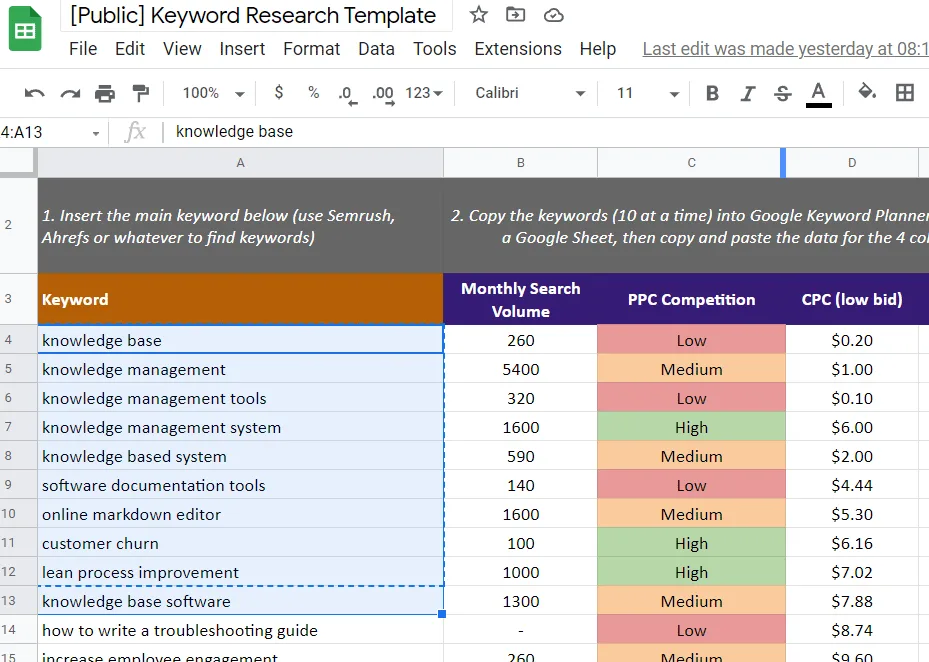Click the fill handle on cell A13
This screenshot has width=929, height=662.
[442, 614]
